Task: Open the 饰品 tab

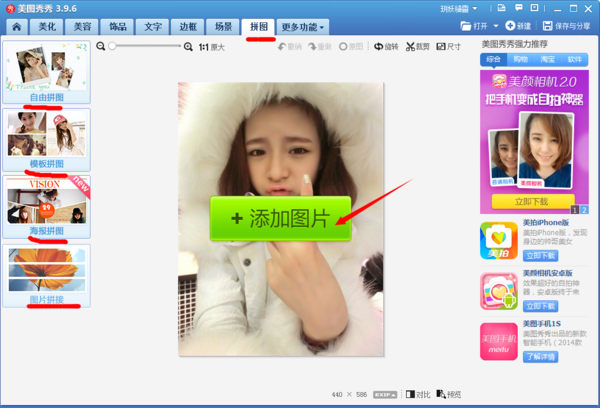Action: click(x=117, y=27)
